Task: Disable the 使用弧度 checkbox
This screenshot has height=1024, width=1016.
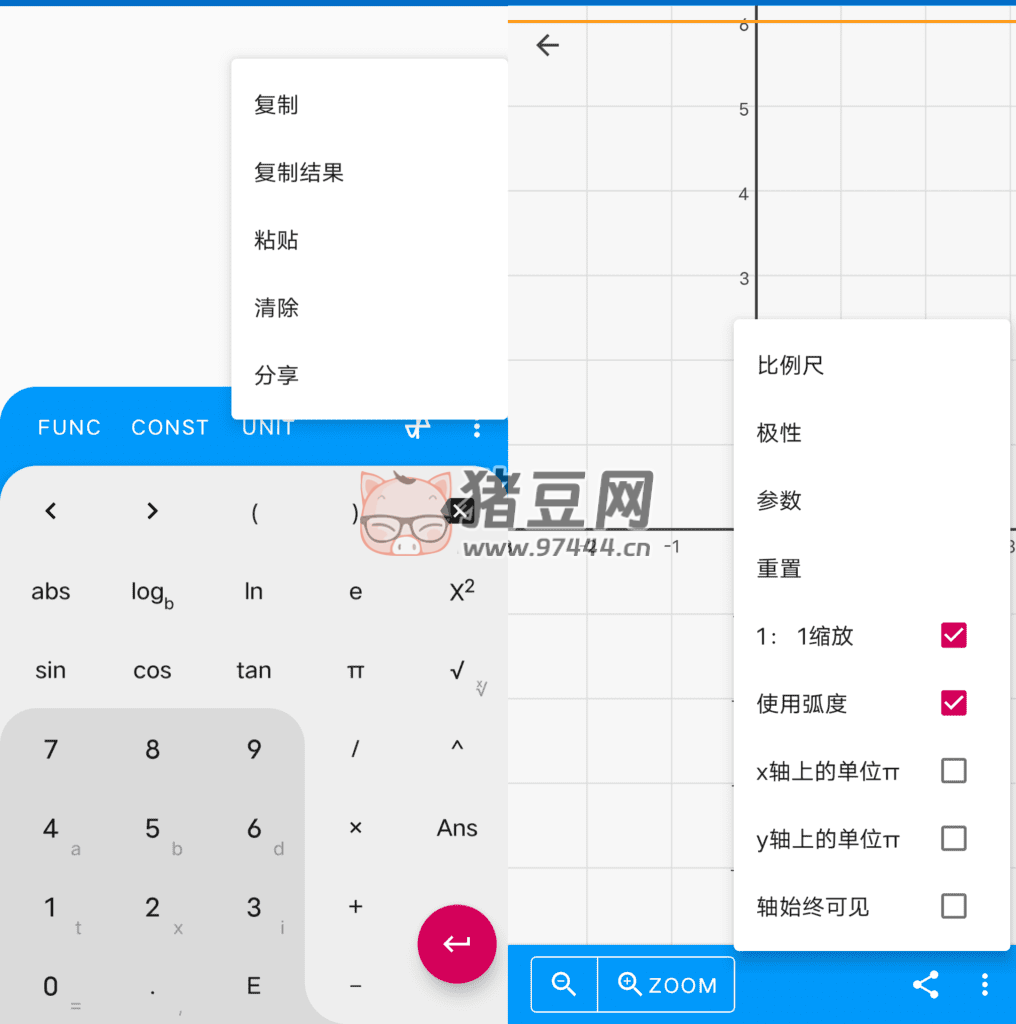Action: (x=953, y=703)
